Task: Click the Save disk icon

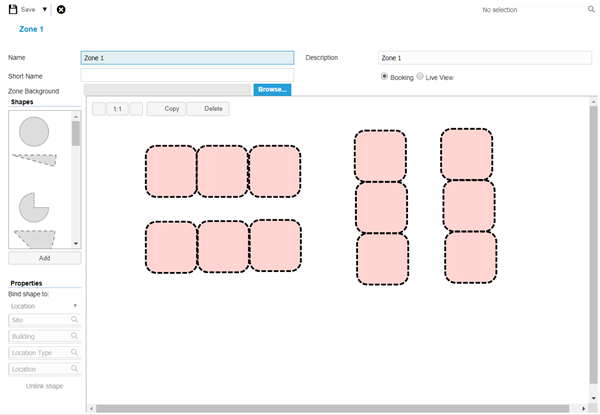Action: [12, 9]
